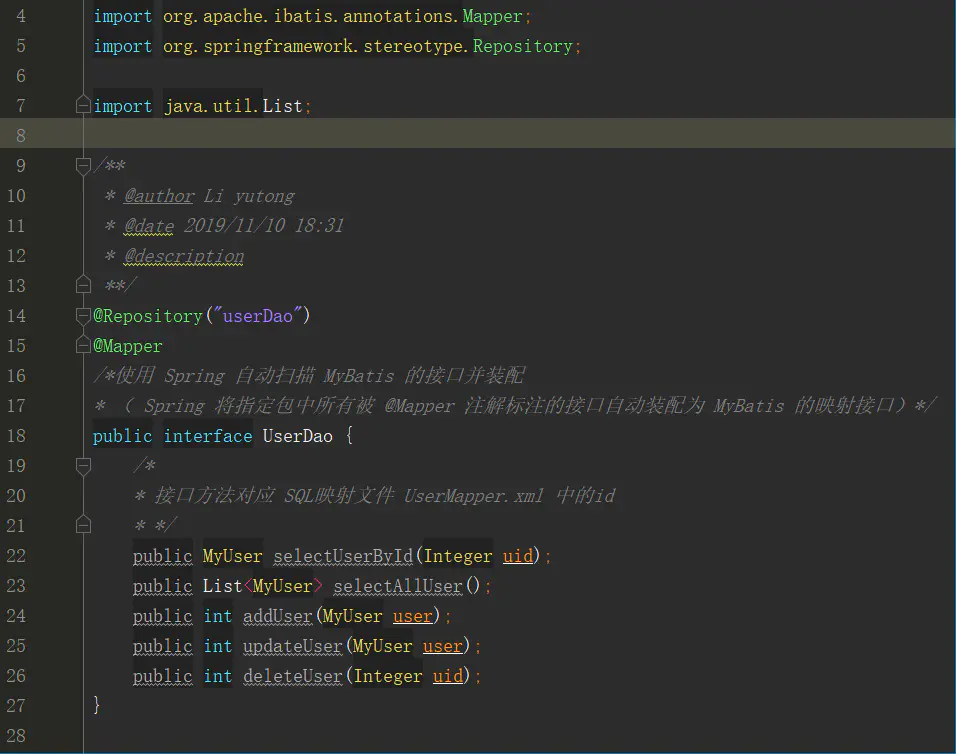
Task: Toggle the fold end marker at line 13
Action: coord(84,285)
